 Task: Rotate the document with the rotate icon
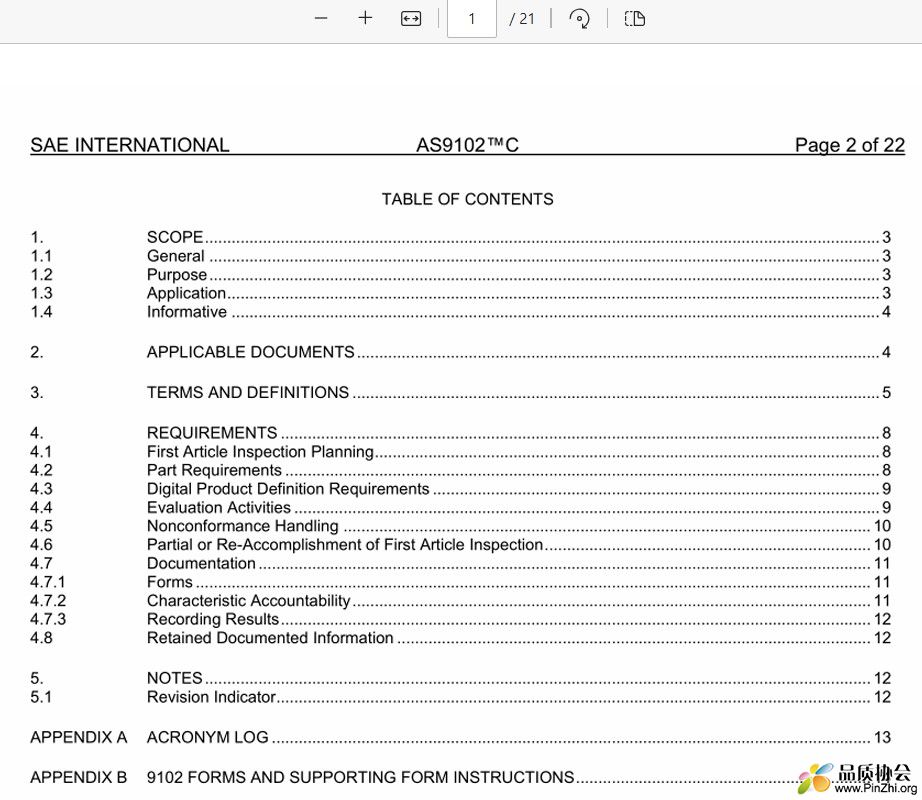(579, 19)
